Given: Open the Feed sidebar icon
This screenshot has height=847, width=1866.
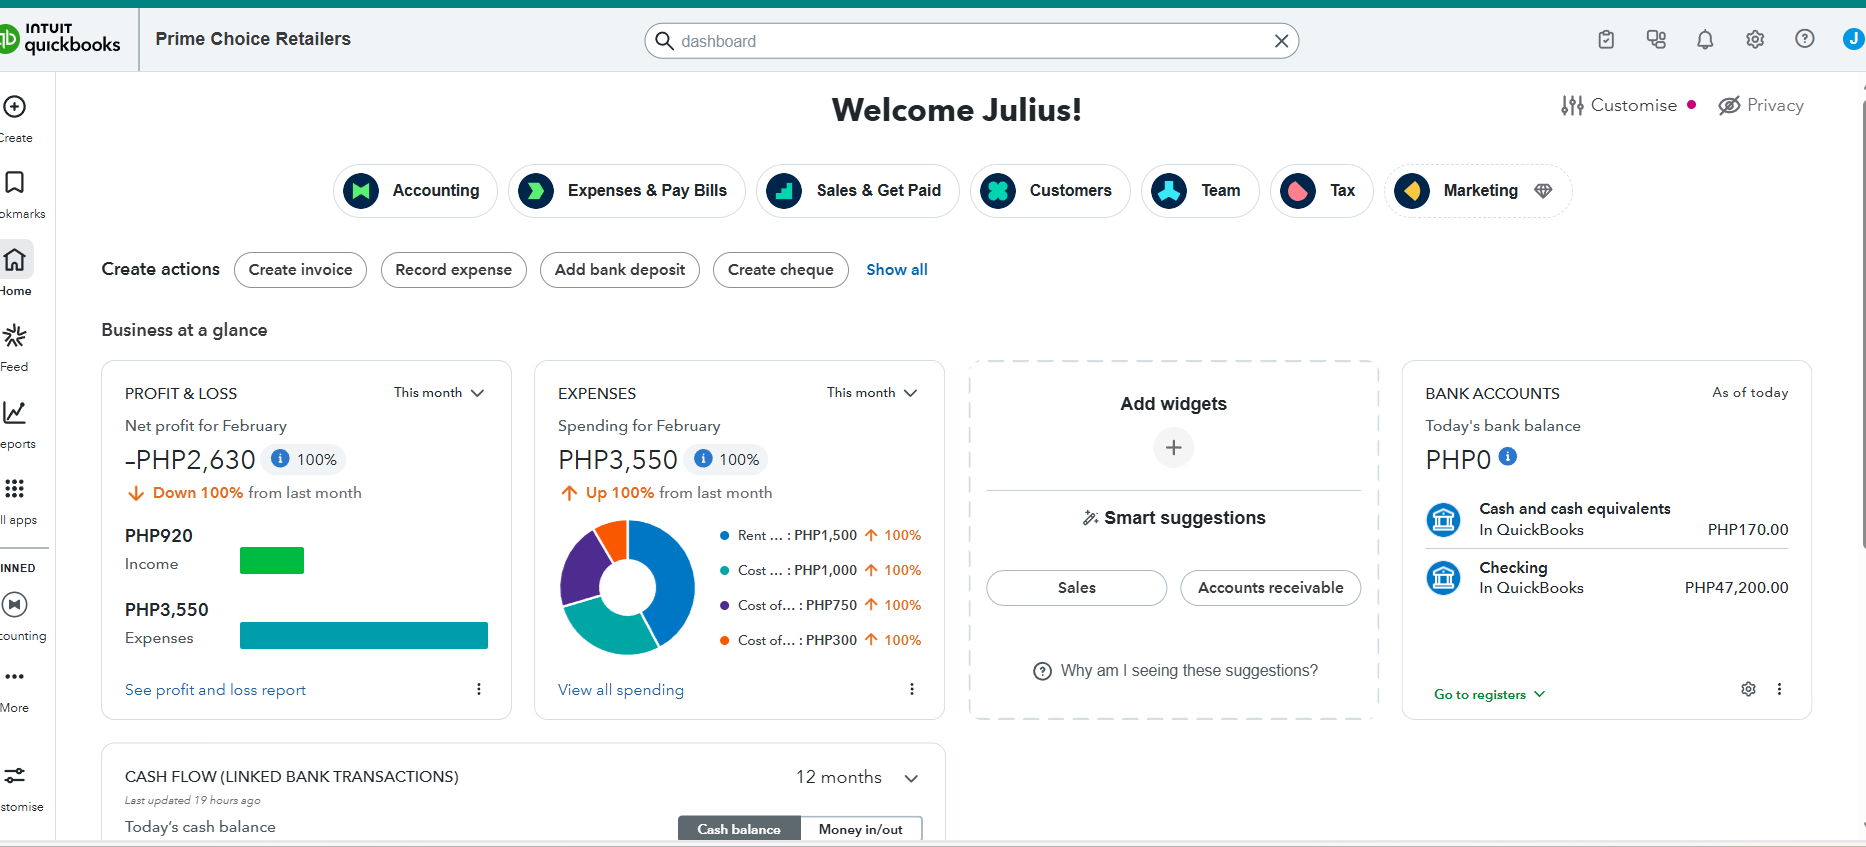Looking at the screenshot, I should (x=15, y=335).
